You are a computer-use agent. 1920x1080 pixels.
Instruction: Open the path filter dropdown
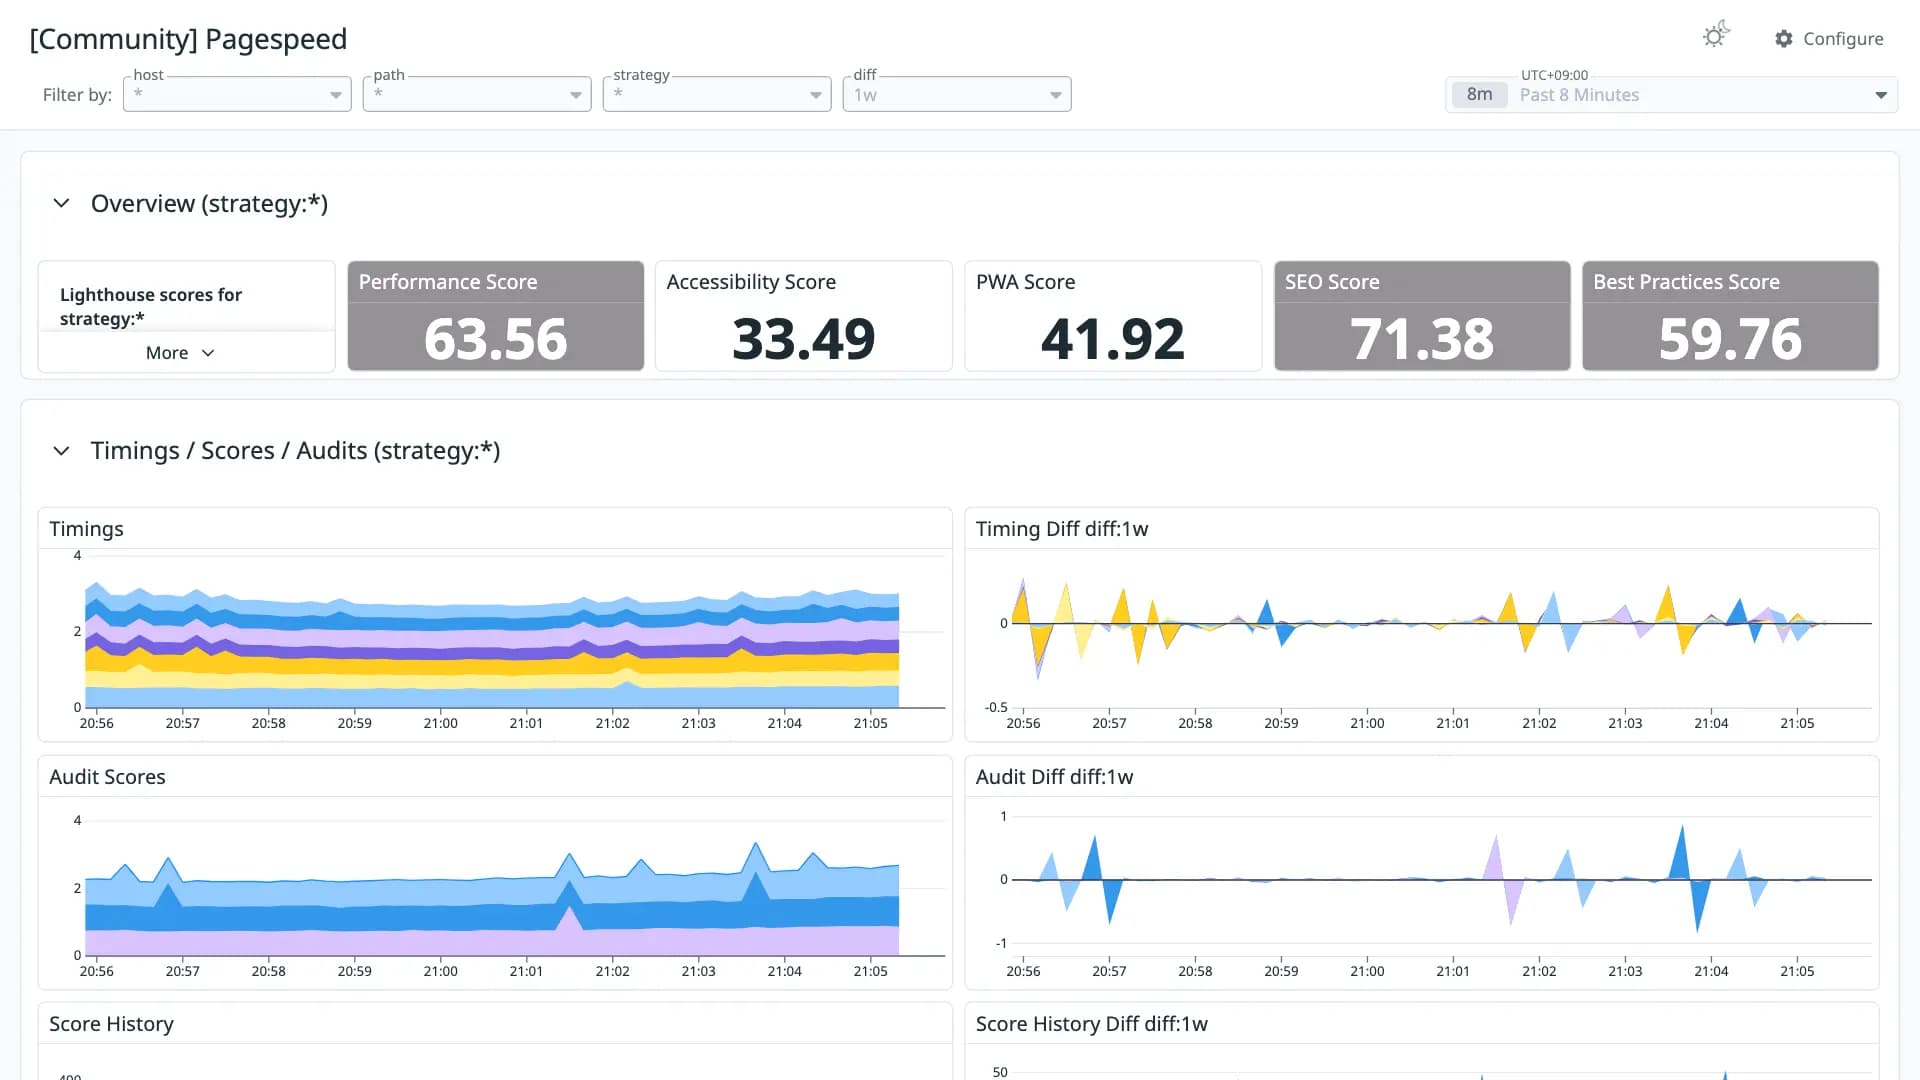[x=477, y=94]
